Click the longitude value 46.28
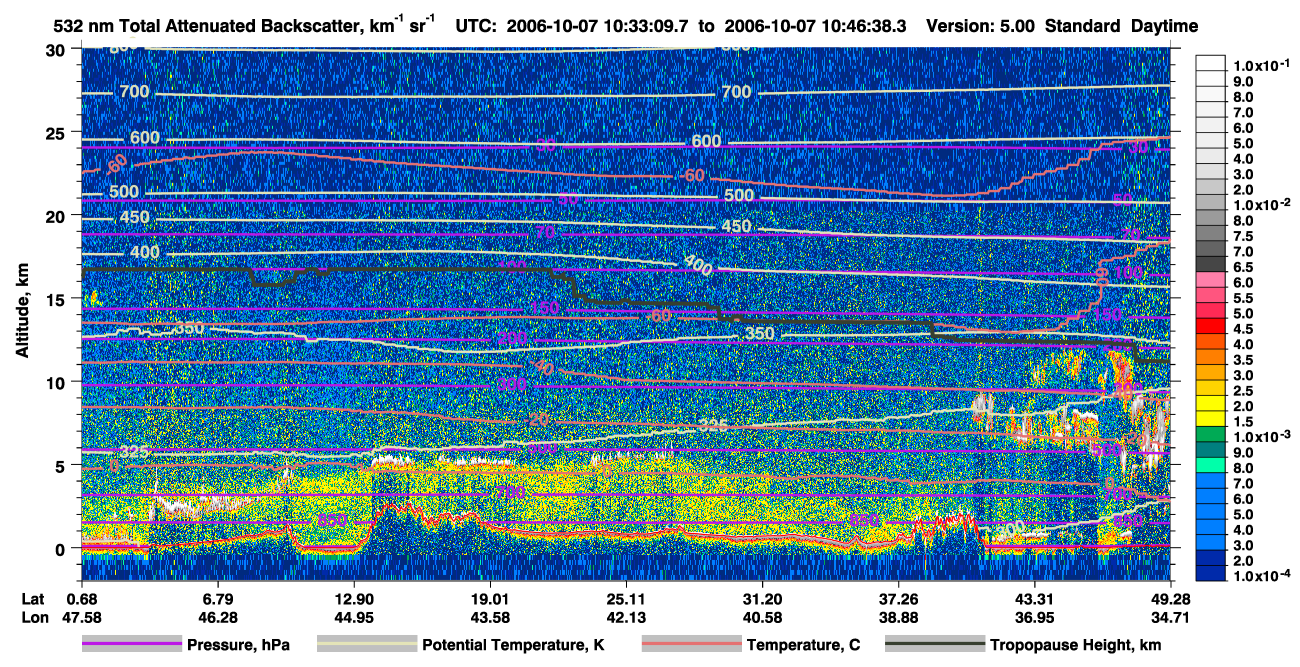 [x=218, y=617]
